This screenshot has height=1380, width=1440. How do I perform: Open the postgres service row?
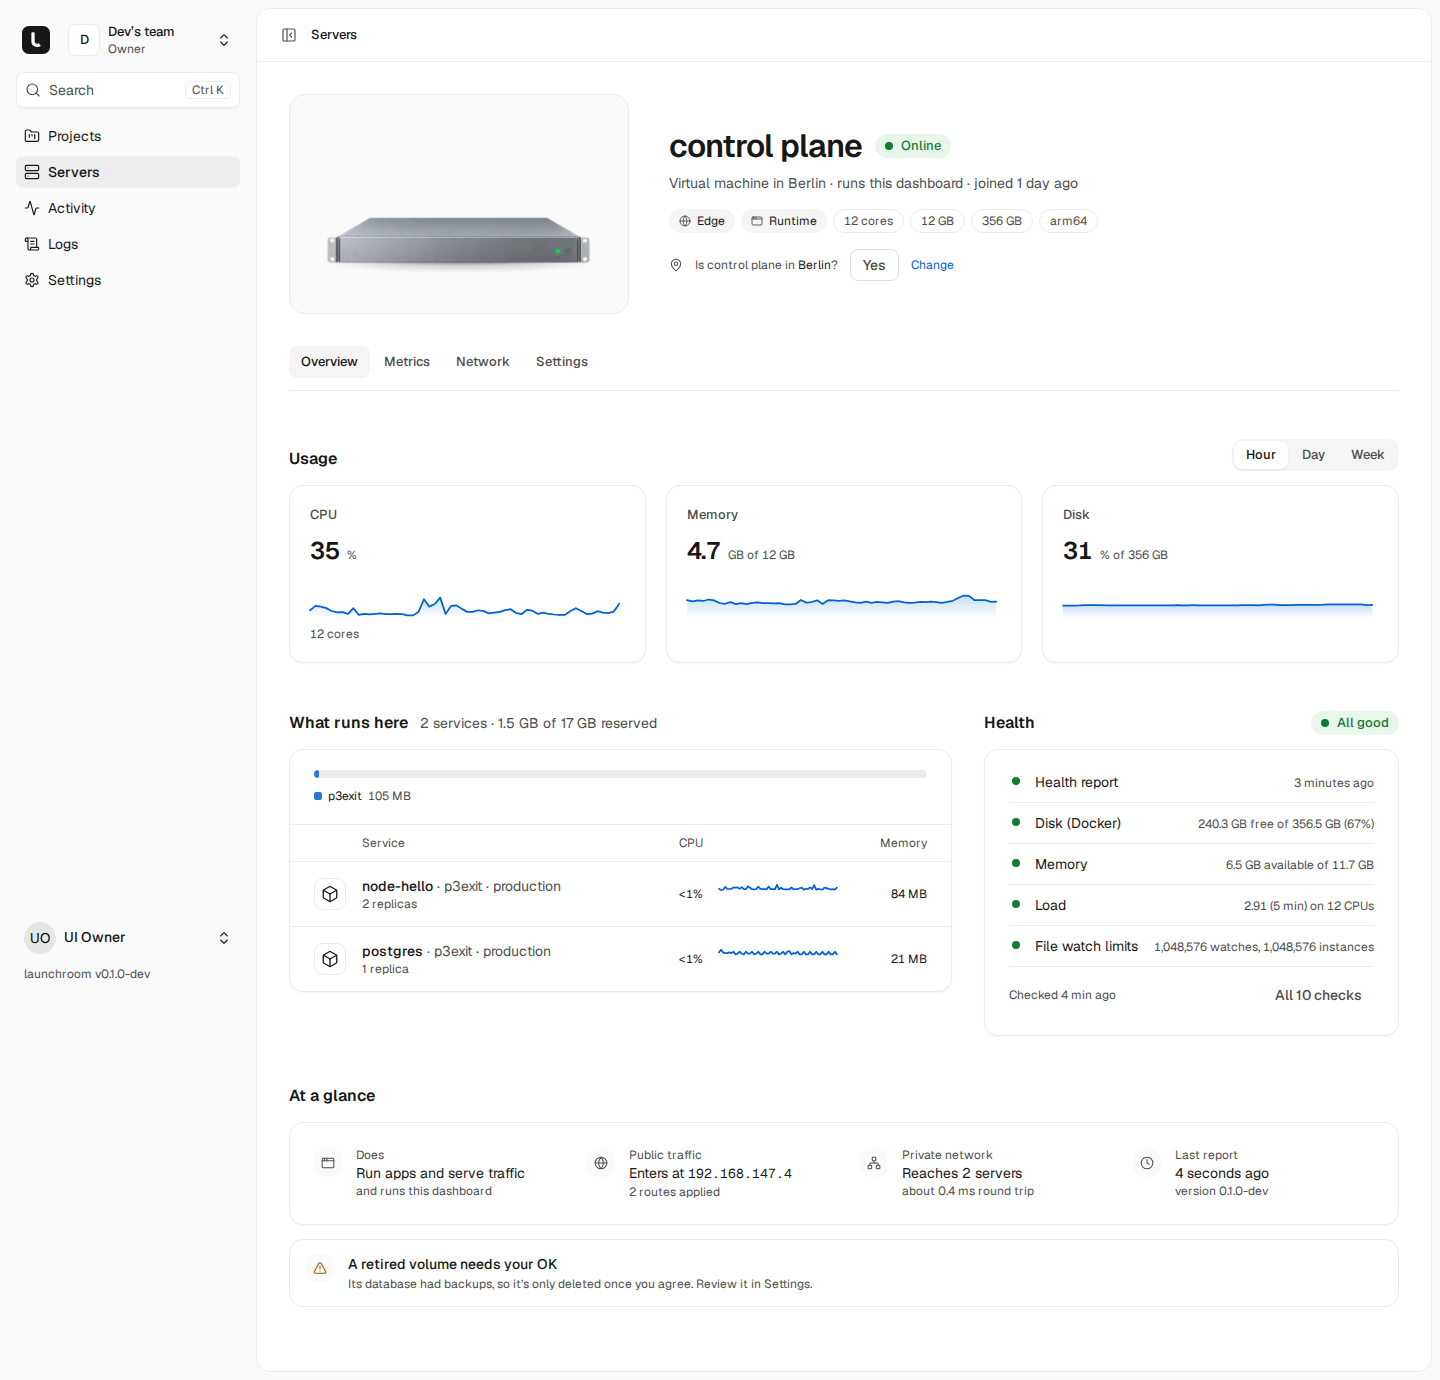(x=620, y=959)
